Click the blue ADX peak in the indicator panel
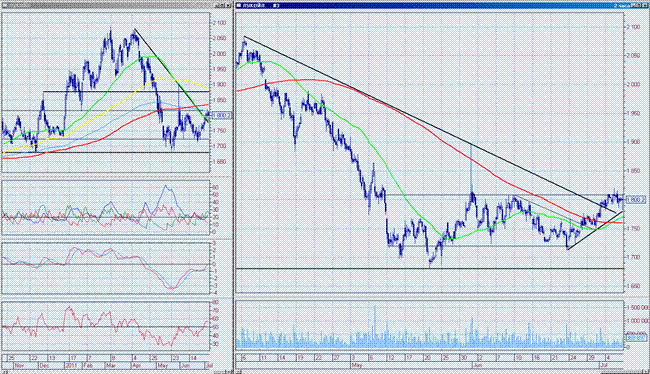Image resolution: width=650 pixels, height=374 pixels. (x=166, y=187)
